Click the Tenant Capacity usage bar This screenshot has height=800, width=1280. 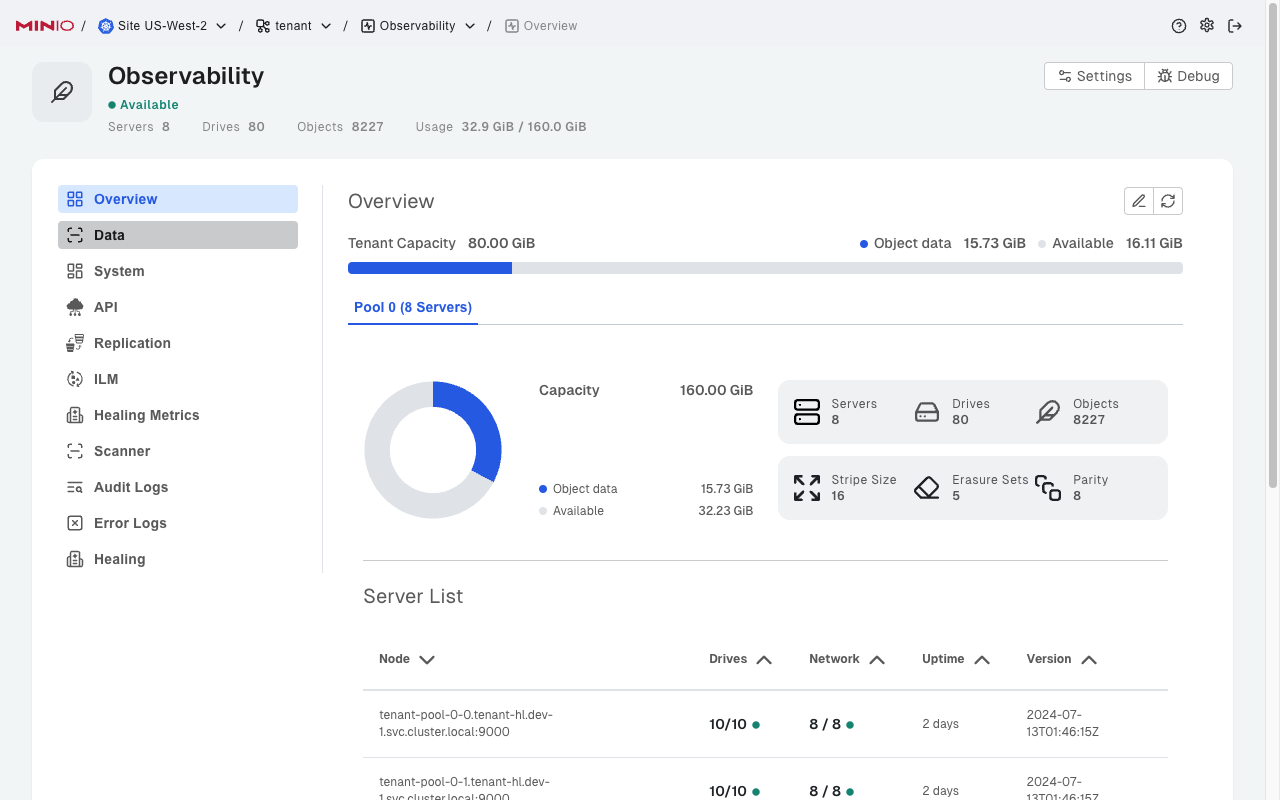pyautogui.click(x=765, y=268)
